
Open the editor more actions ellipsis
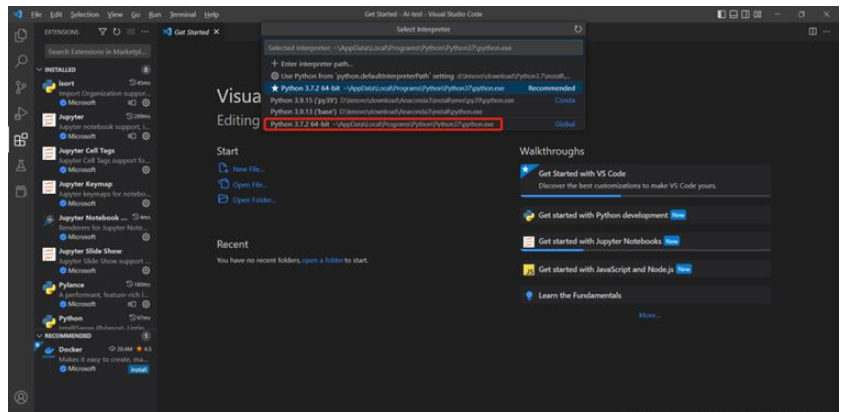point(826,32)
